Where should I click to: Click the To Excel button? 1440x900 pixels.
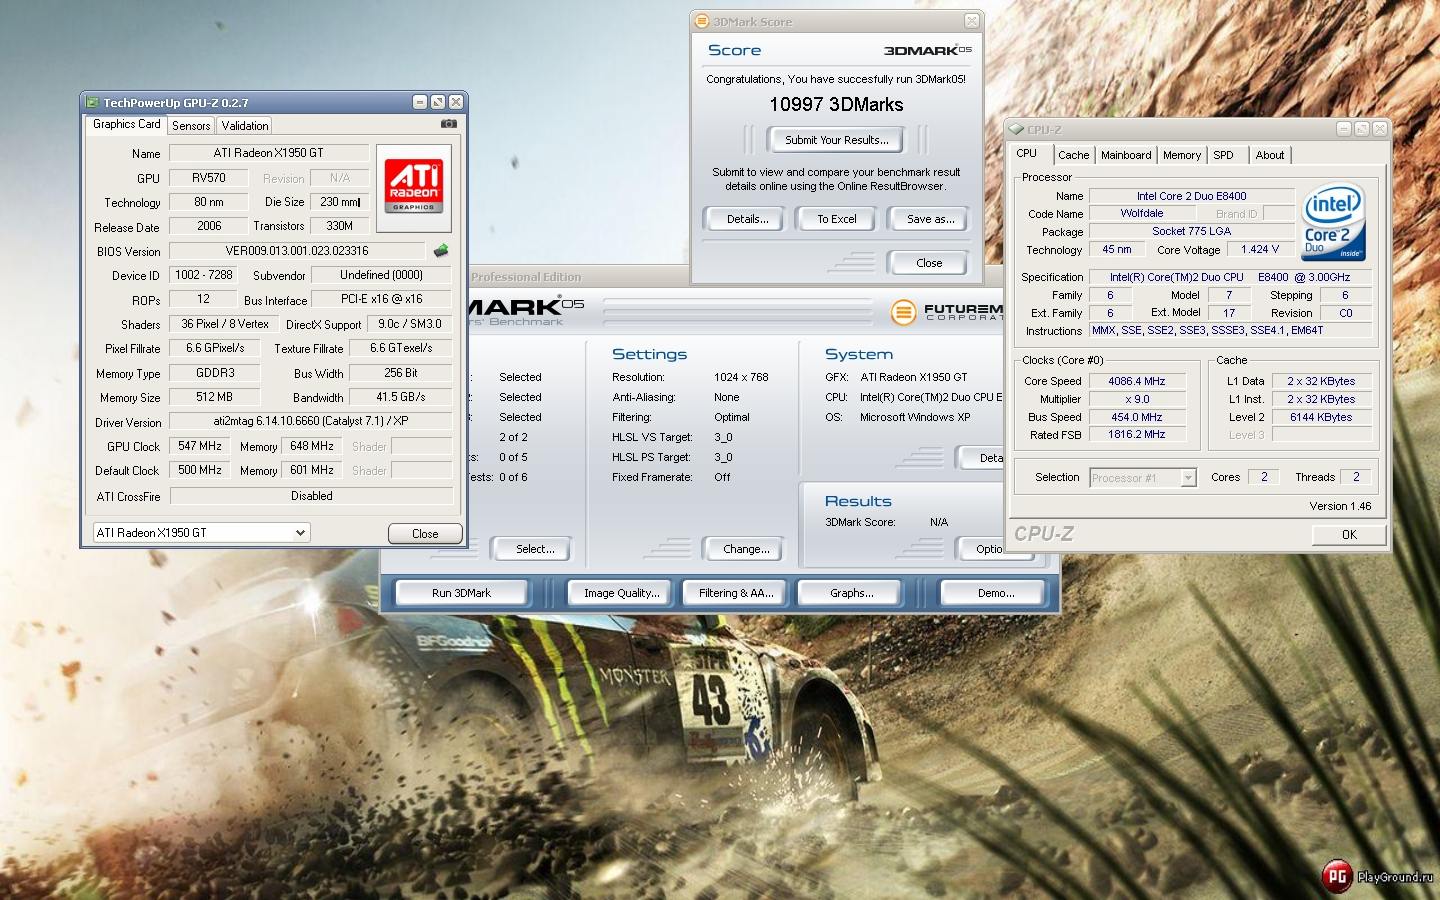837,219
